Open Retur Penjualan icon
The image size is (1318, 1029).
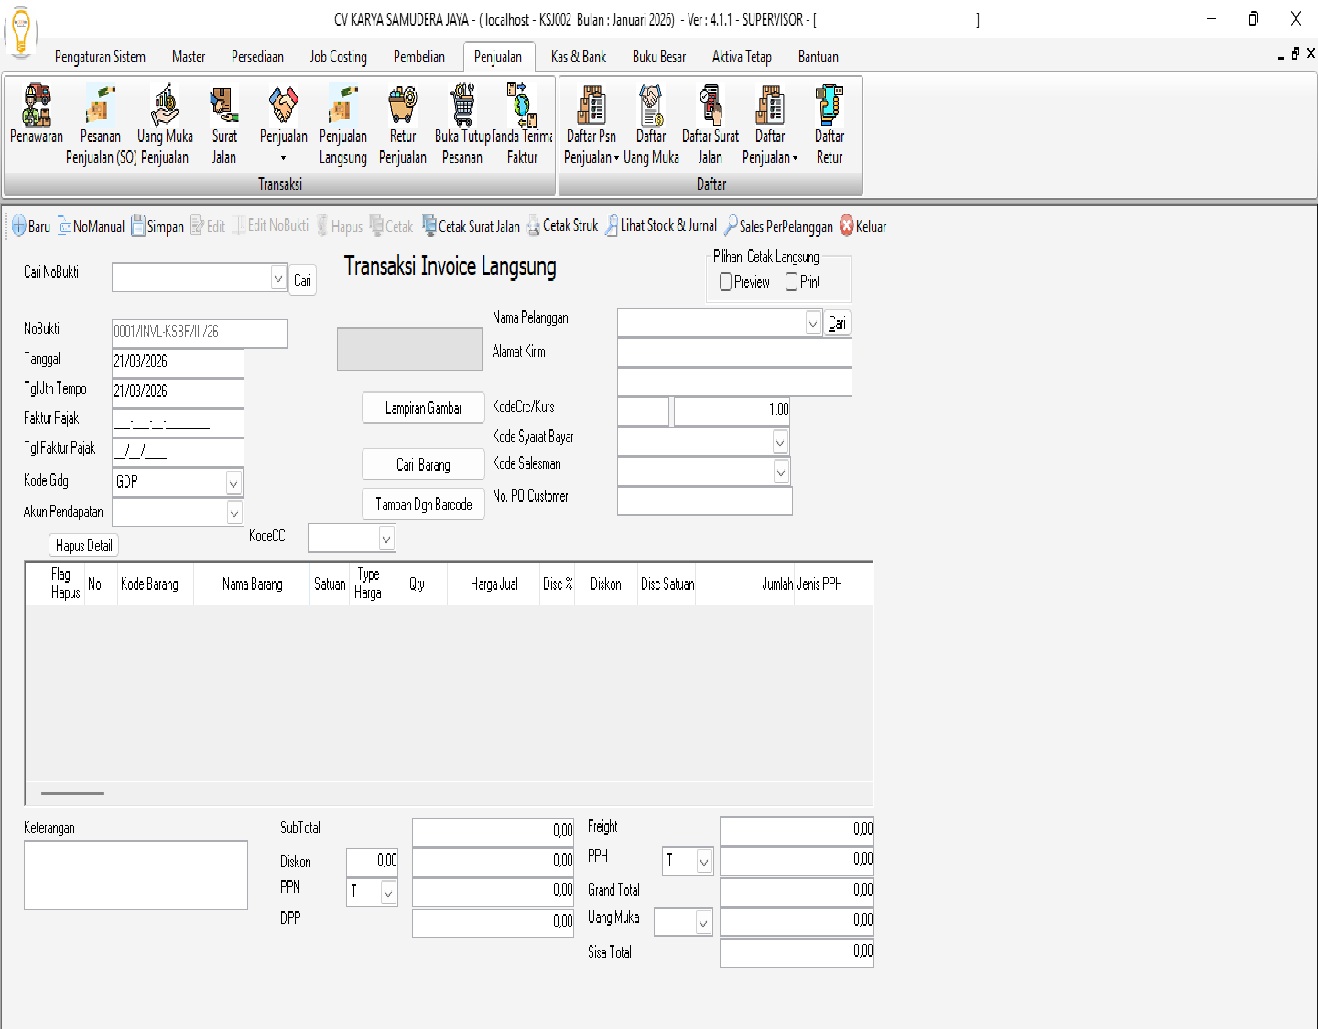pyautogui.click(x=403, y=105)
